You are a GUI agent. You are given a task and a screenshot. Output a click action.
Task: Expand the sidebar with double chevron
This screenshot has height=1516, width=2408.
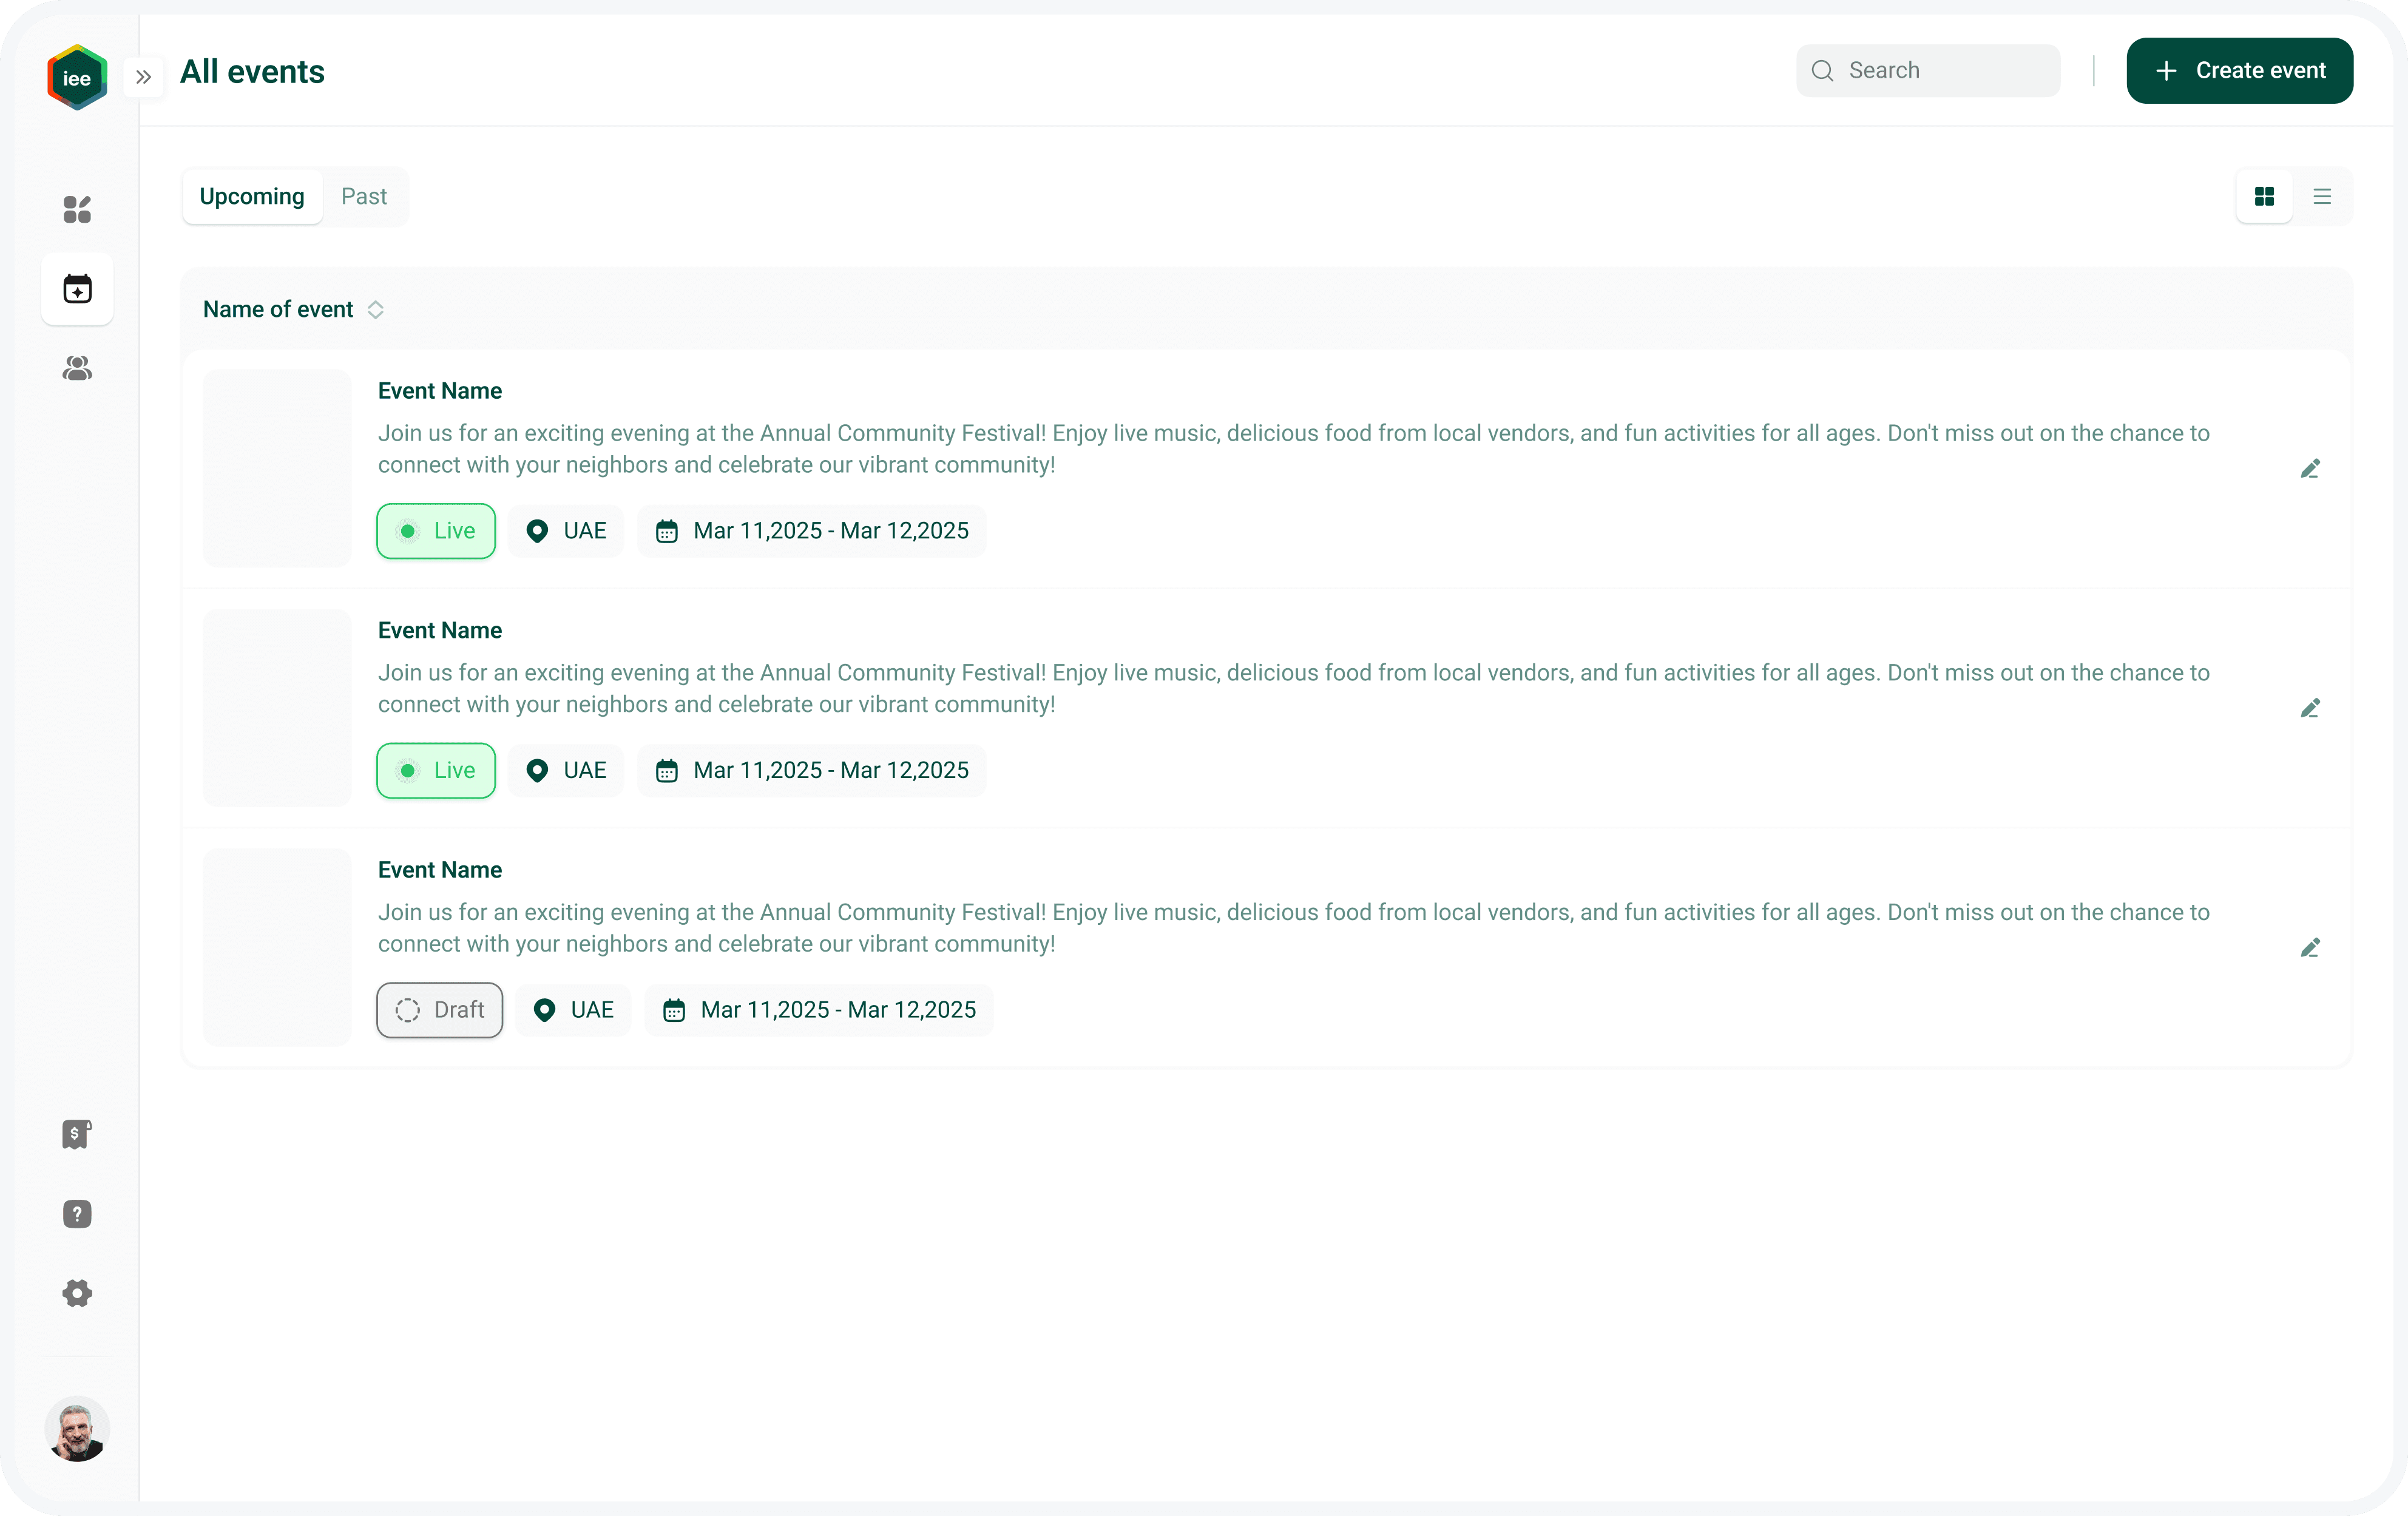tap(143, 77)
